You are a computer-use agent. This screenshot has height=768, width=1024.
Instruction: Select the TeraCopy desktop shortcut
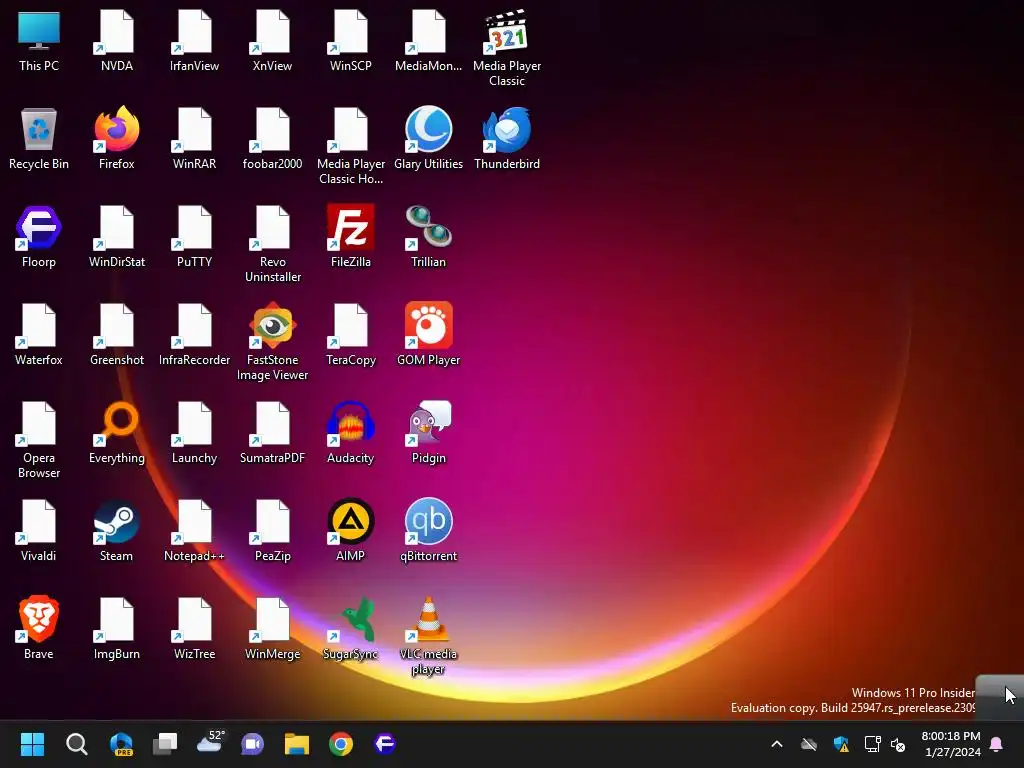[351, 335]
